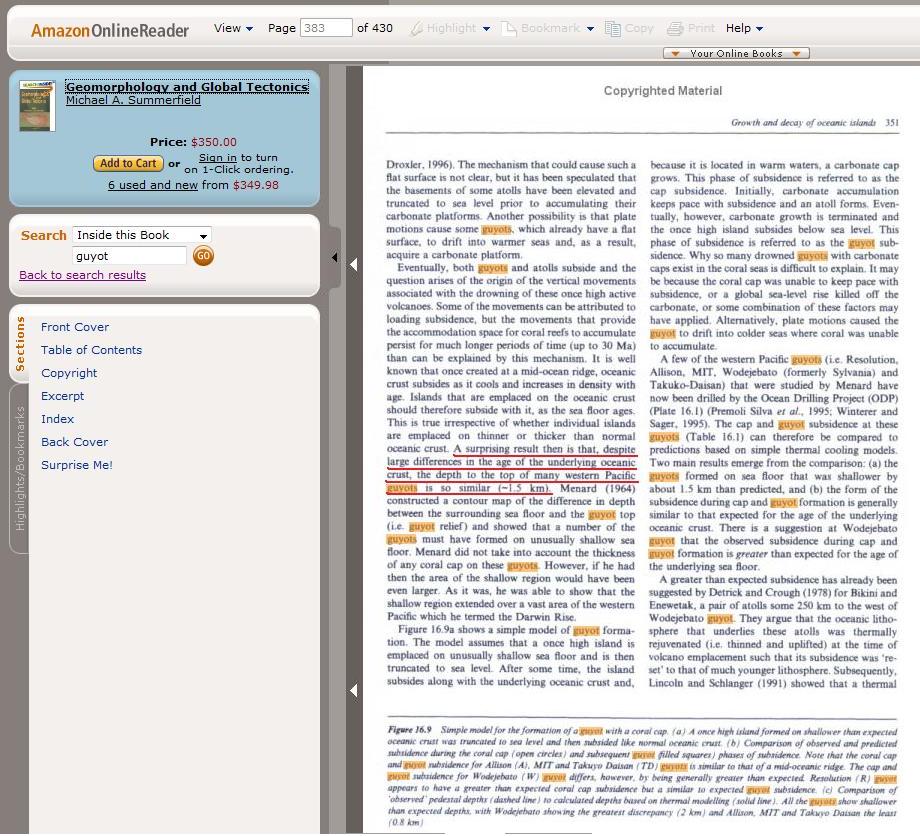Click the Print label in the toolbar
This screenshot has width=920, height=836.
pyautogui.click(x=701, y=28)
